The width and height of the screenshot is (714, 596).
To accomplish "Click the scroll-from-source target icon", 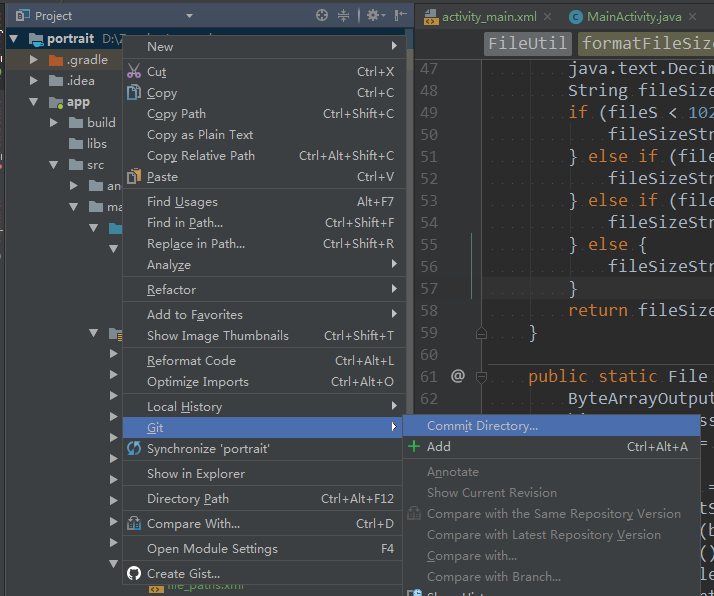I will [x=322, y=15].
